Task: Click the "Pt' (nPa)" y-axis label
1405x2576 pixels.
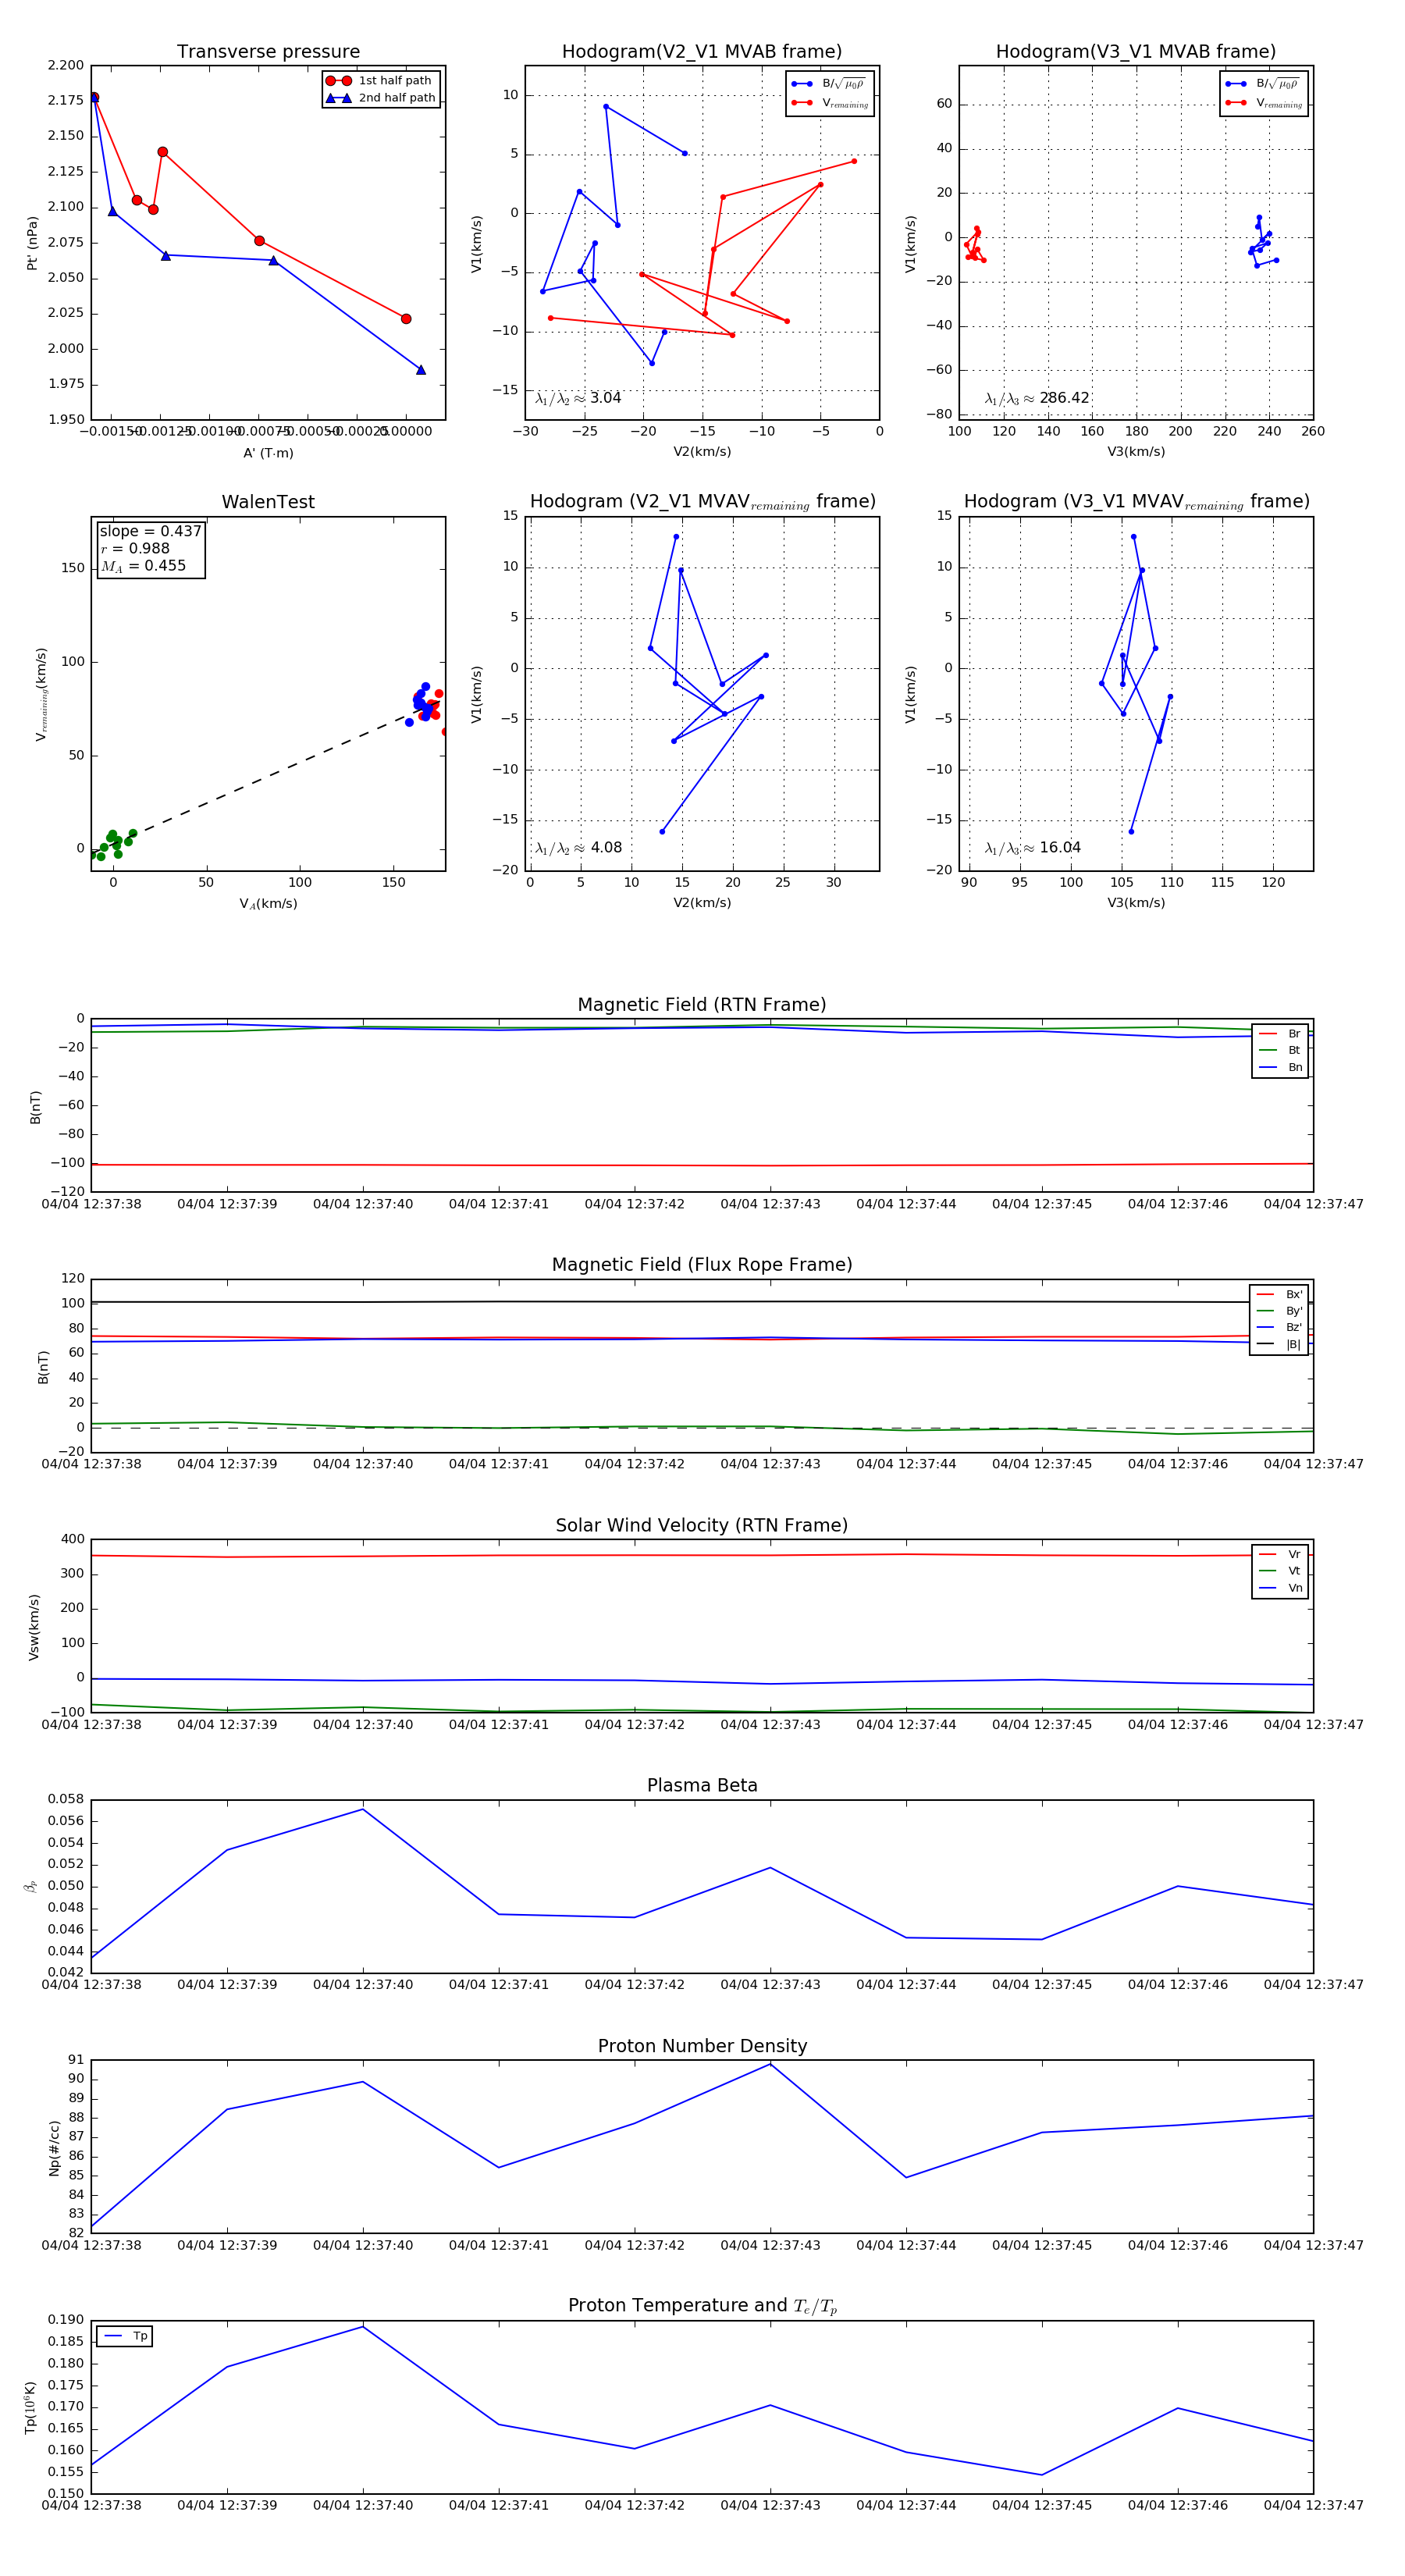Action: tap(32, 243)
